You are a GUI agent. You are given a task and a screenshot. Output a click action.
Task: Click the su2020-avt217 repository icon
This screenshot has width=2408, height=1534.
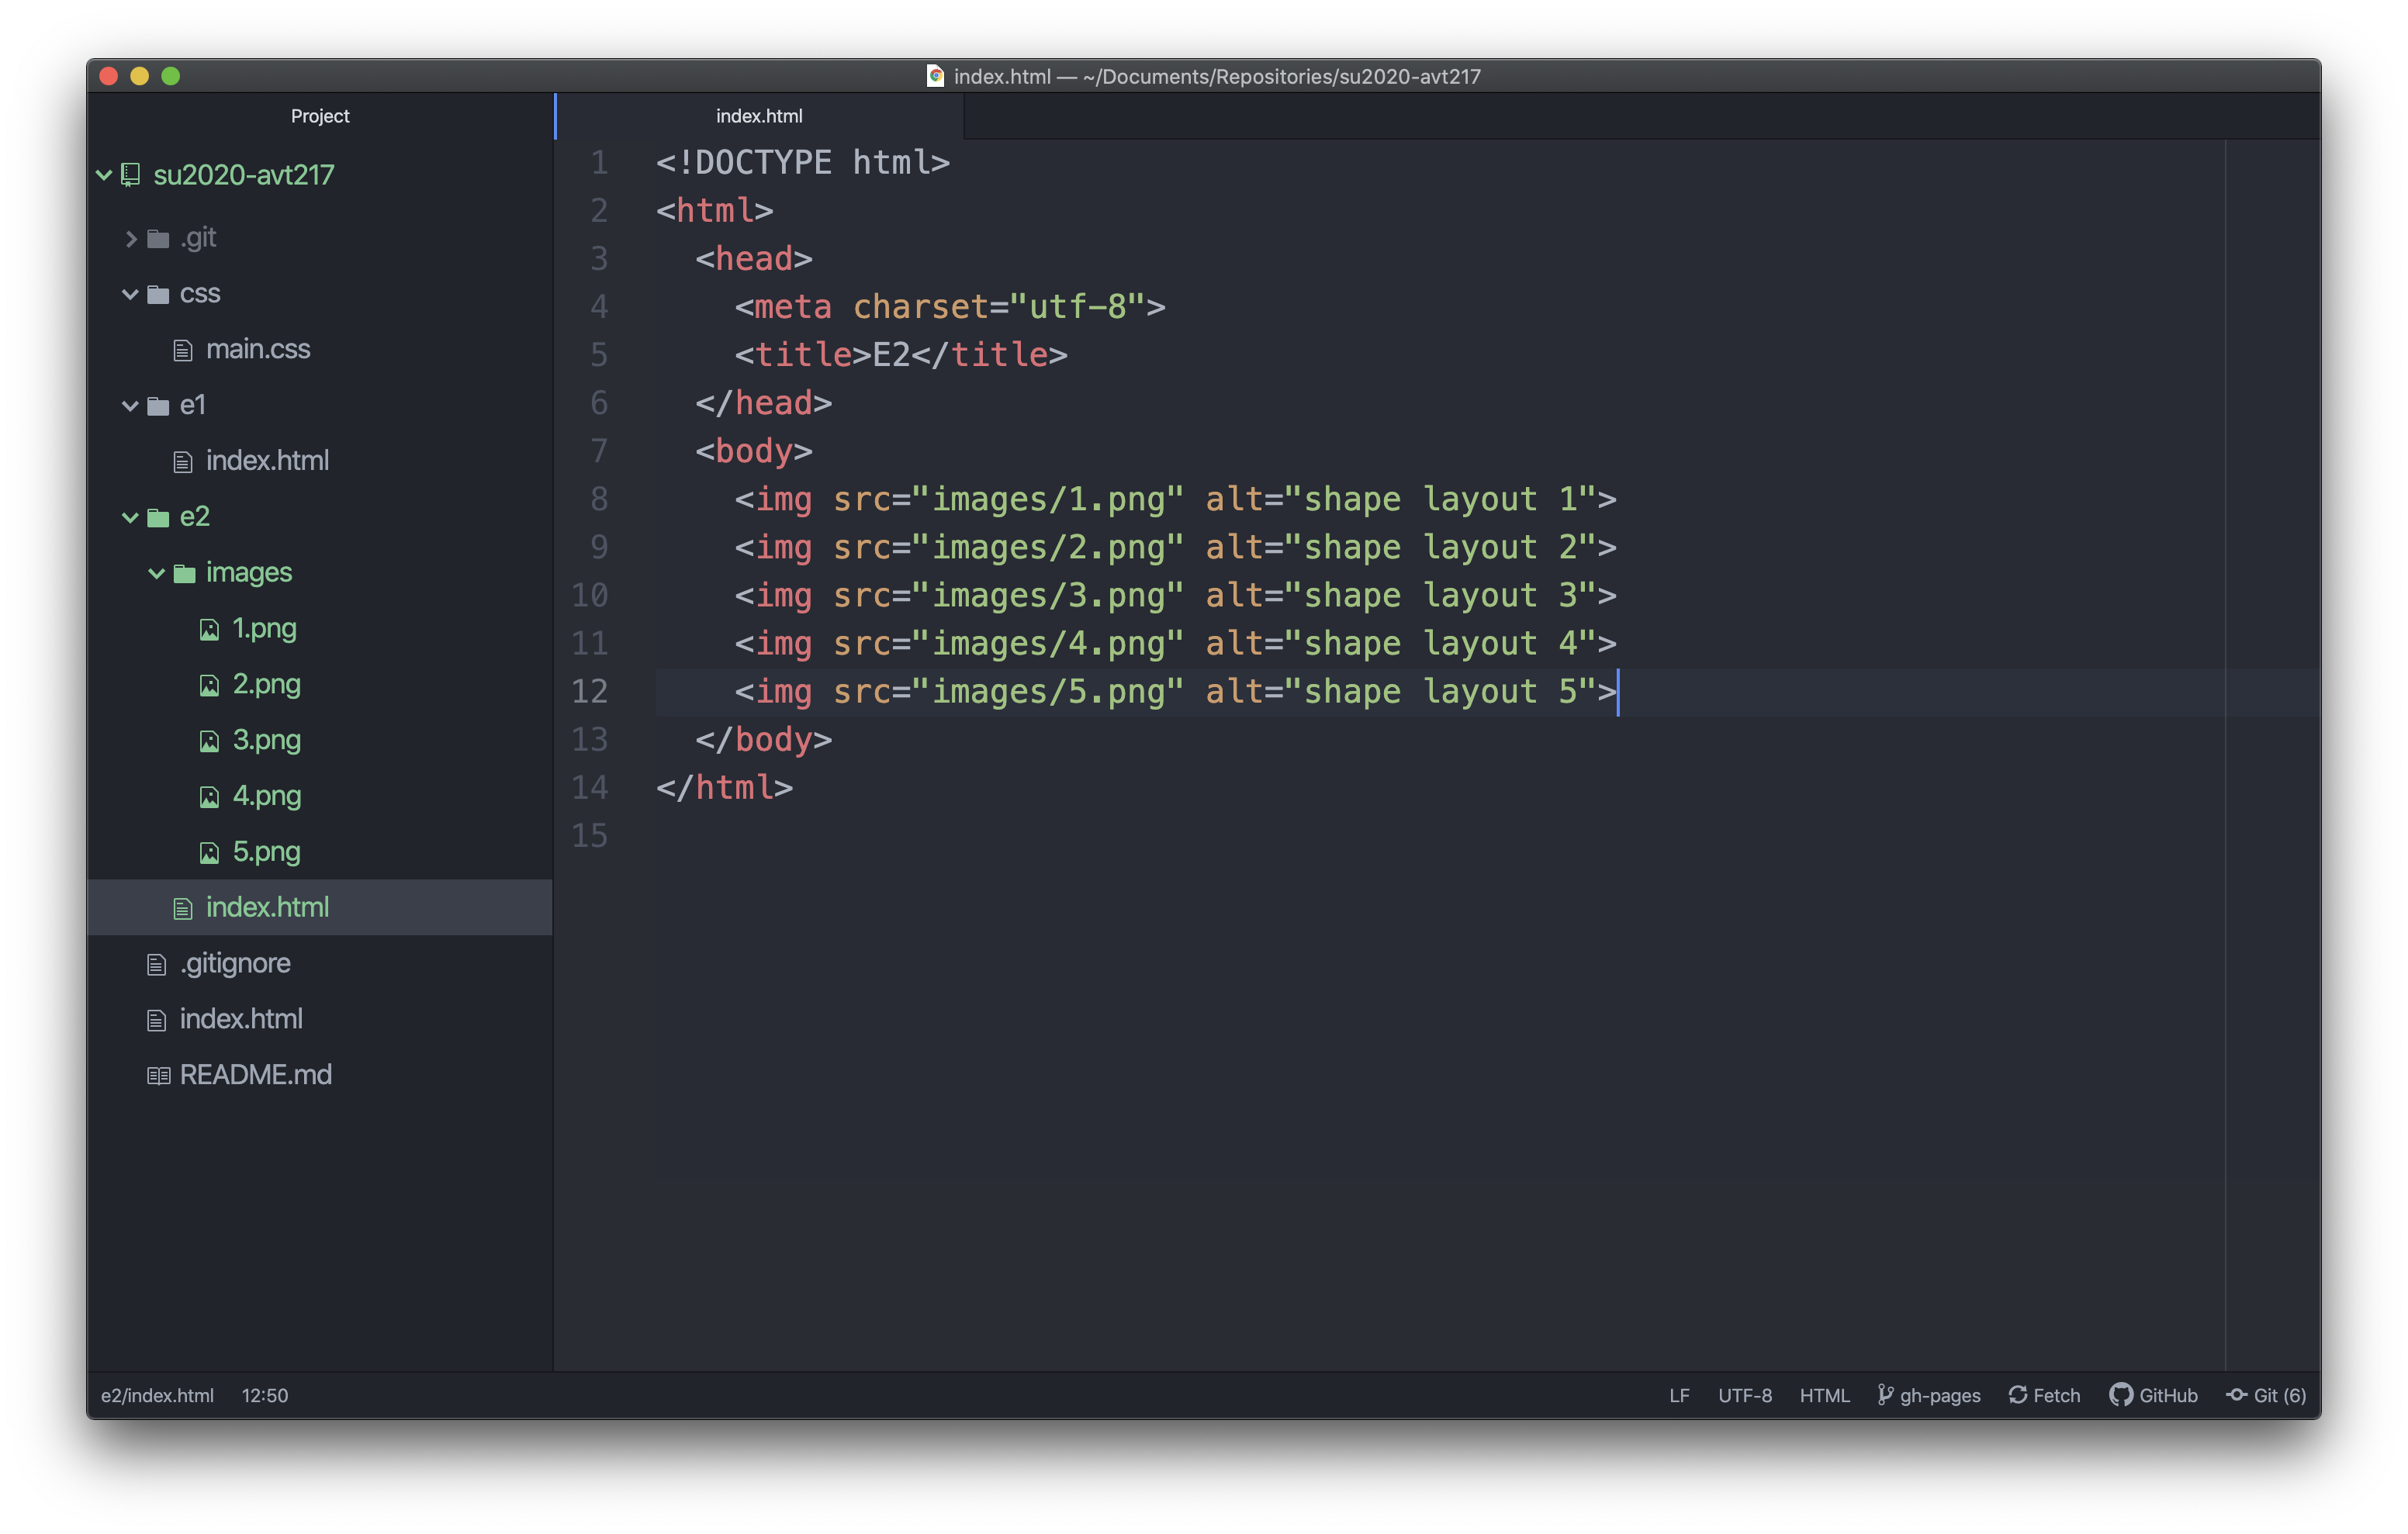click(x=131, y=175)
